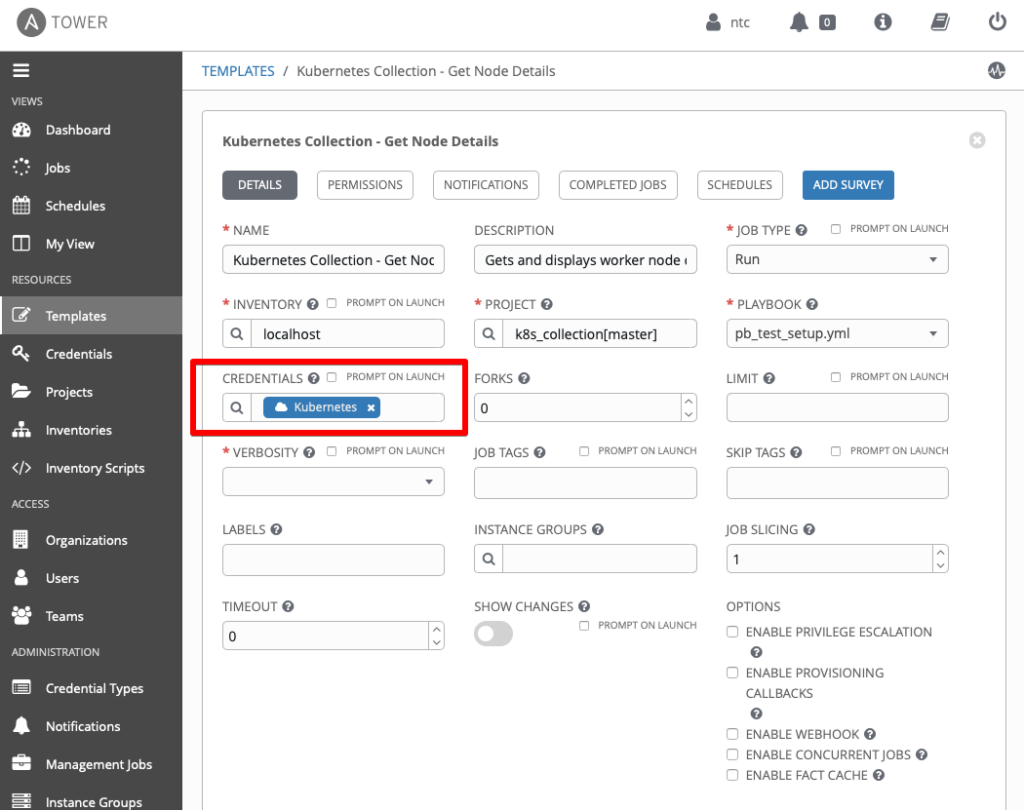Click the Timeout spinner arrows
Screen dimensions: 1024x810
[x=436, y=636]
